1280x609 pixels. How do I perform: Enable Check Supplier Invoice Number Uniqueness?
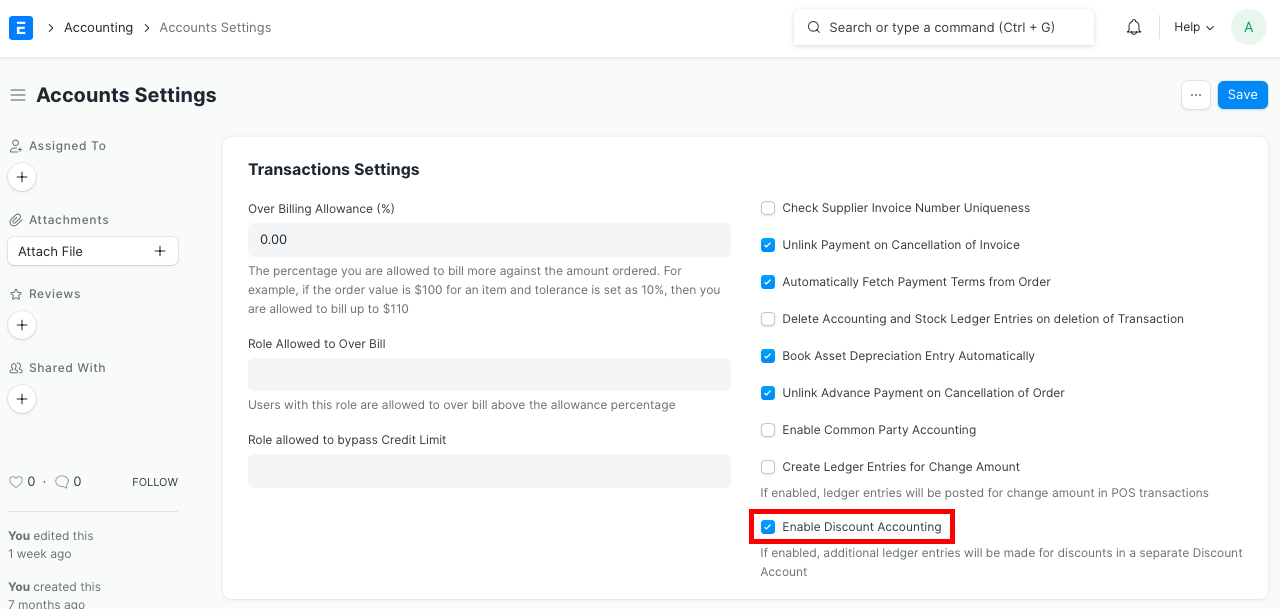[767, 208]
